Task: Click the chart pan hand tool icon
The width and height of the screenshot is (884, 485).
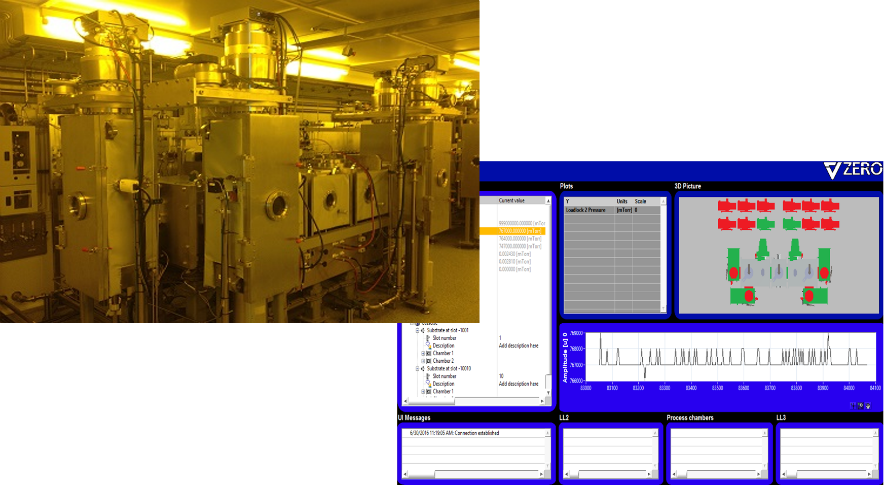Action: tap(867, 405)
